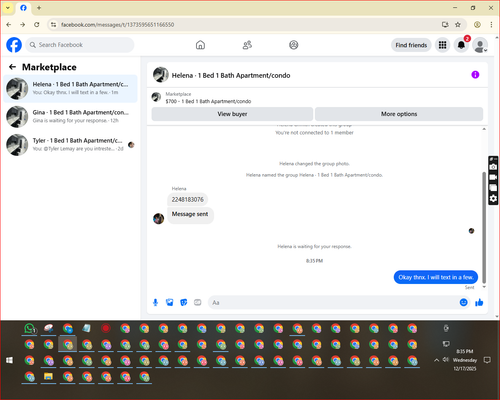Viewport: 500px width, 400px height.
Task: Click the Find friends button
Action: (411, 45)
